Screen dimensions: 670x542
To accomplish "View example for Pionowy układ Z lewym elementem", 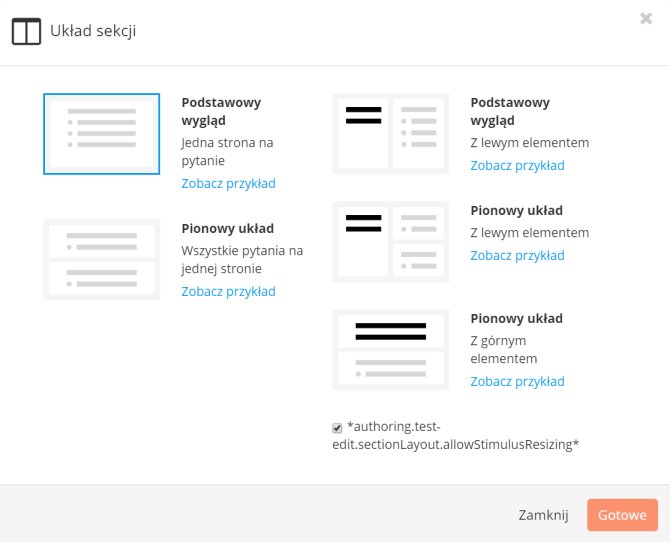I will point(517,256).
